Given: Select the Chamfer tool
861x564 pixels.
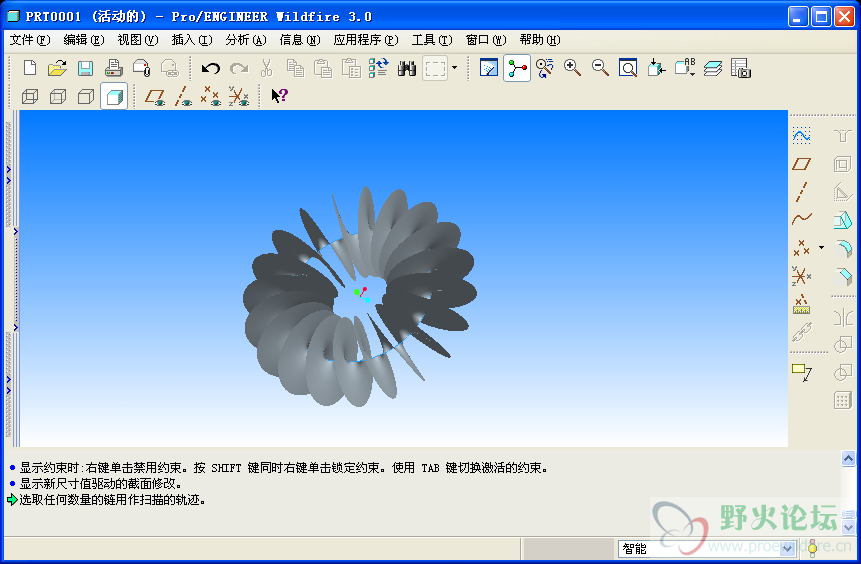Looking at the screenshot, I should point(842,276).
